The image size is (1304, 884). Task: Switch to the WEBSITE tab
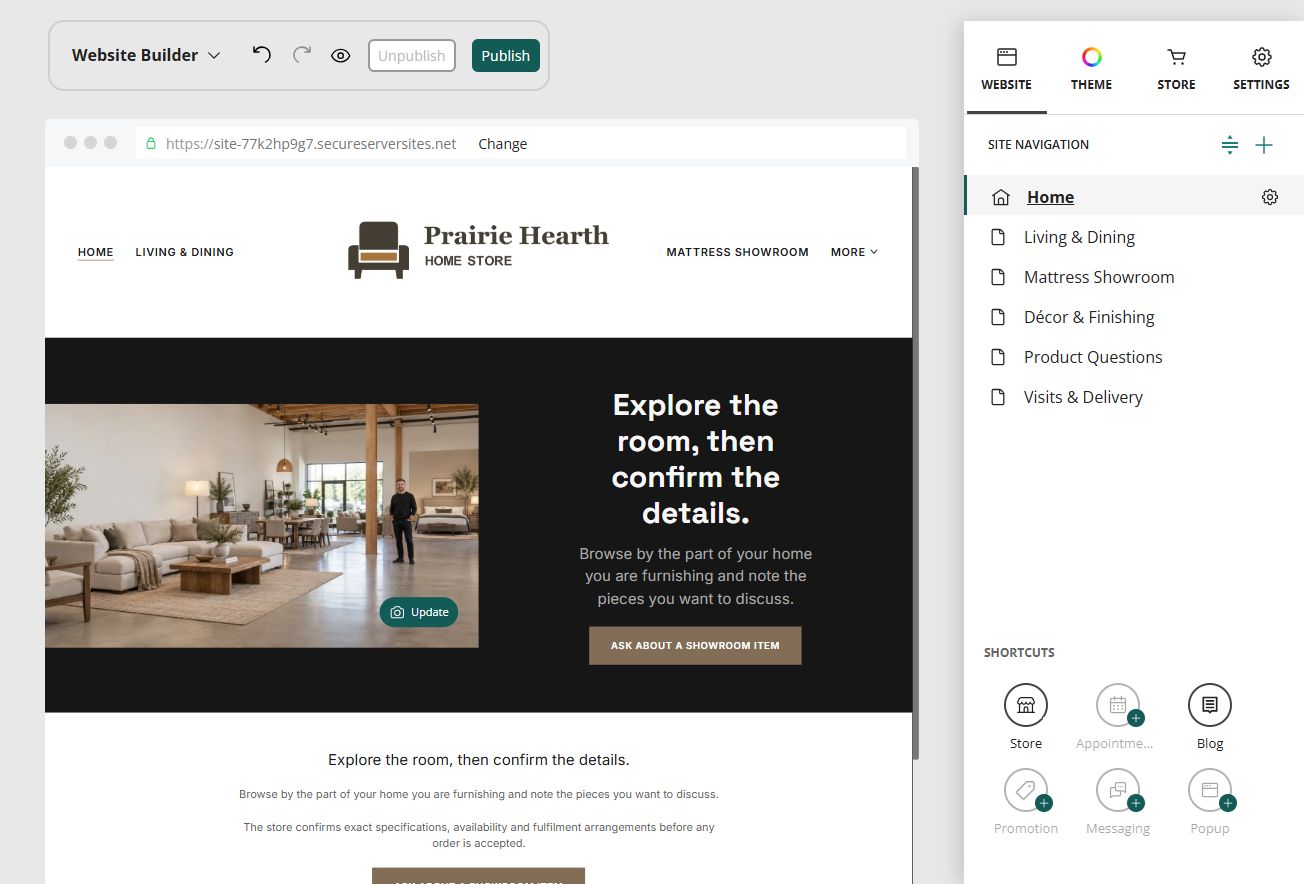[1006, 69]
